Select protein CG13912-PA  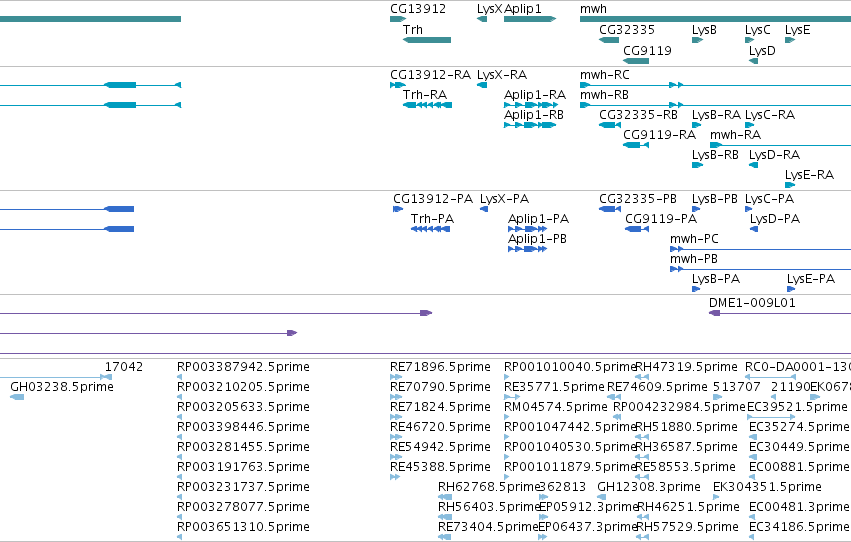point(433,199)
